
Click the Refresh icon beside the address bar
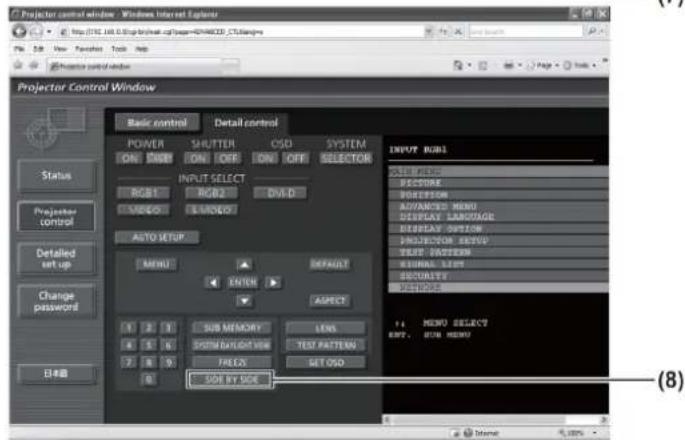(443, 31)
